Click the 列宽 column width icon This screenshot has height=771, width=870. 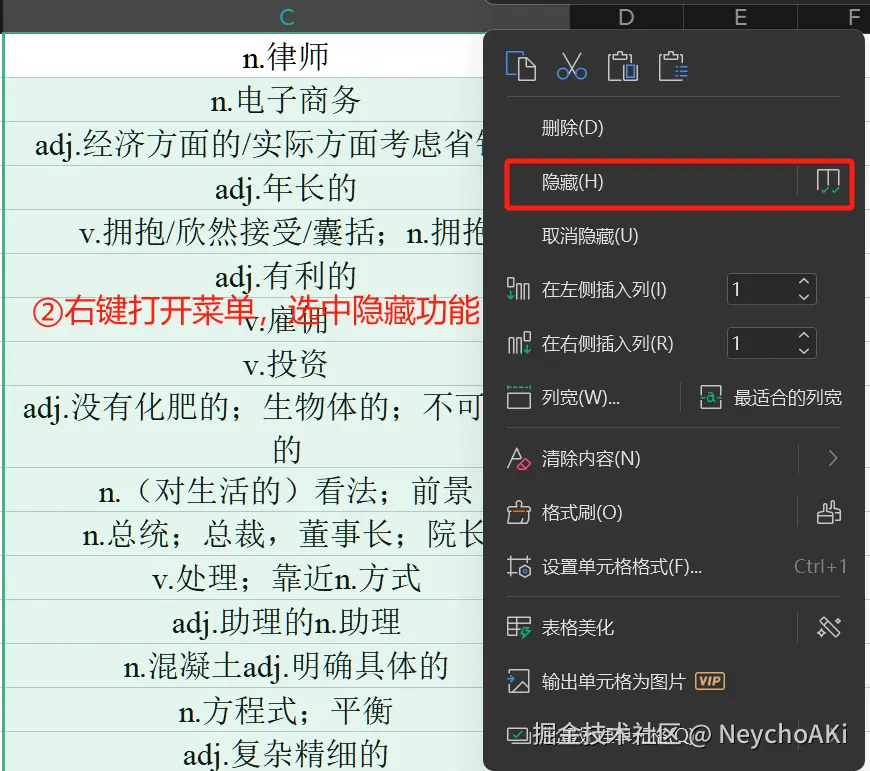click(521, 396)
